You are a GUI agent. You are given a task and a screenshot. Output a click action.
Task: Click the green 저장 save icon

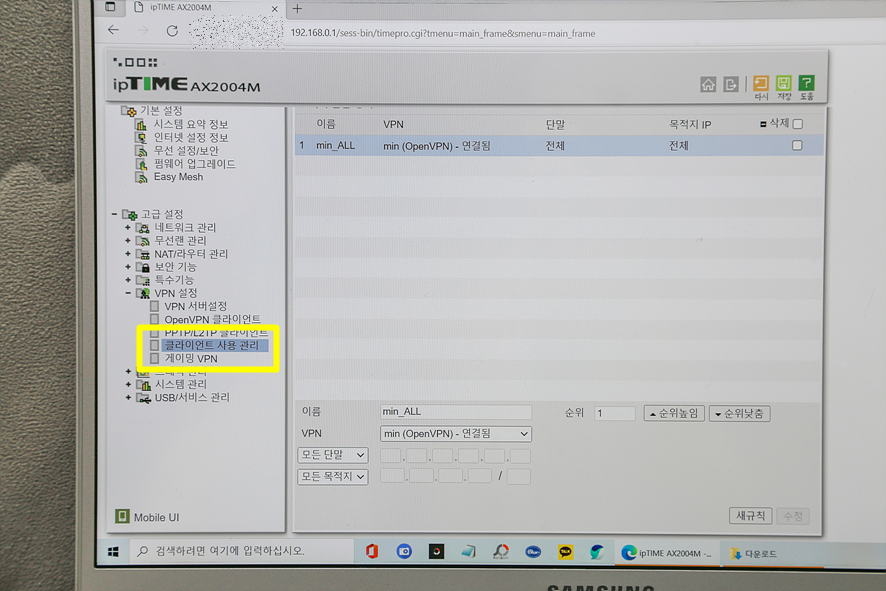[x=784, y=83]
